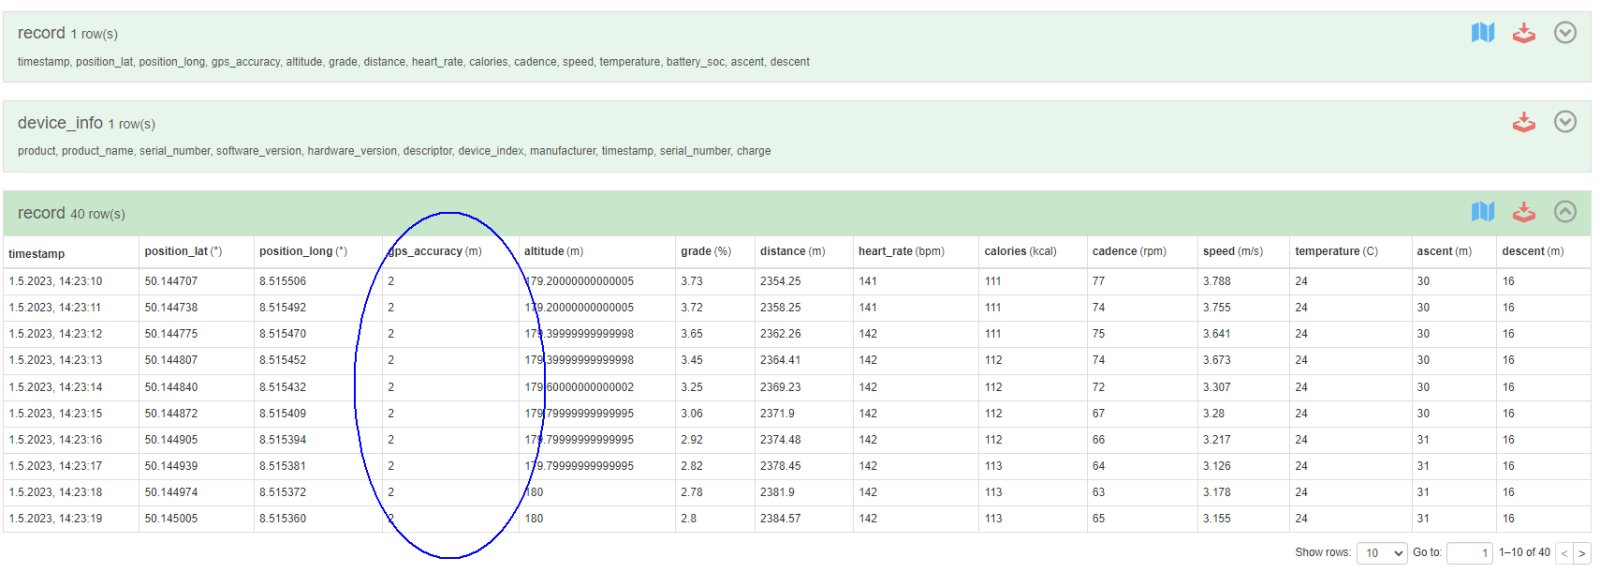Open the Show rows dropdown
The height and width of the screenshot is (573, 1600).
(1382, 553)
